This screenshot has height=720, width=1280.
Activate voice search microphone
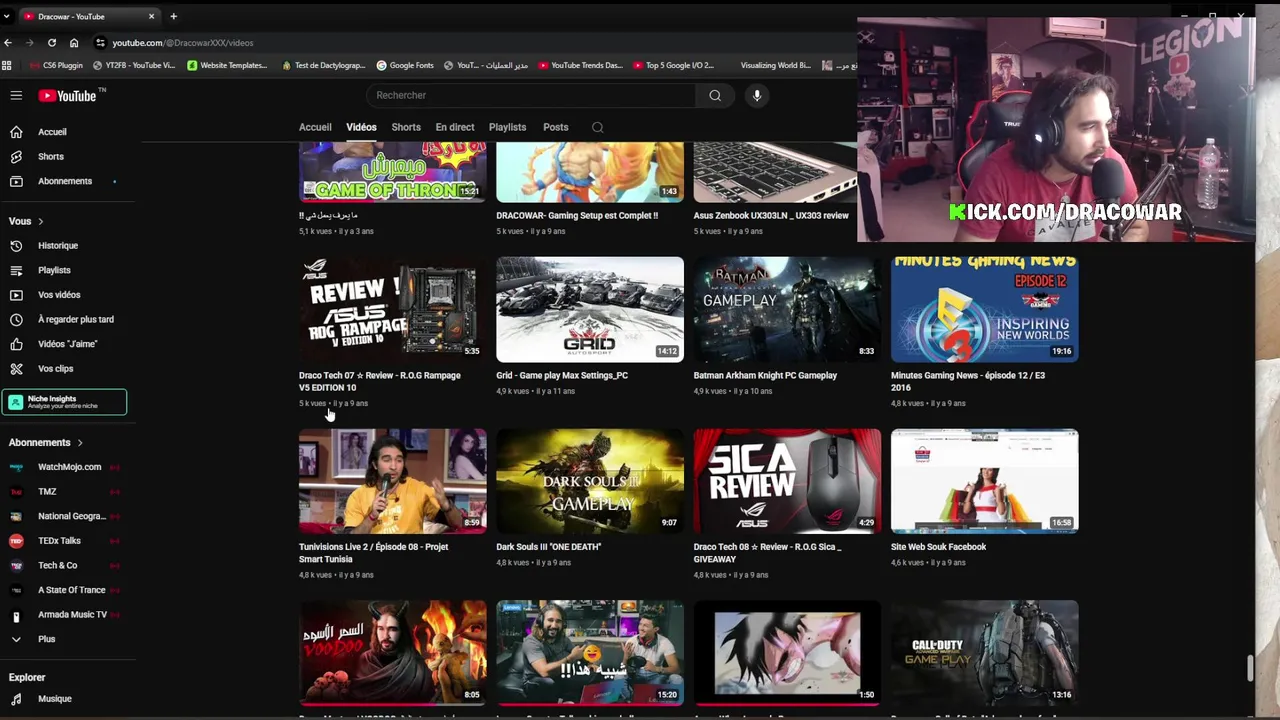point(757,95)
